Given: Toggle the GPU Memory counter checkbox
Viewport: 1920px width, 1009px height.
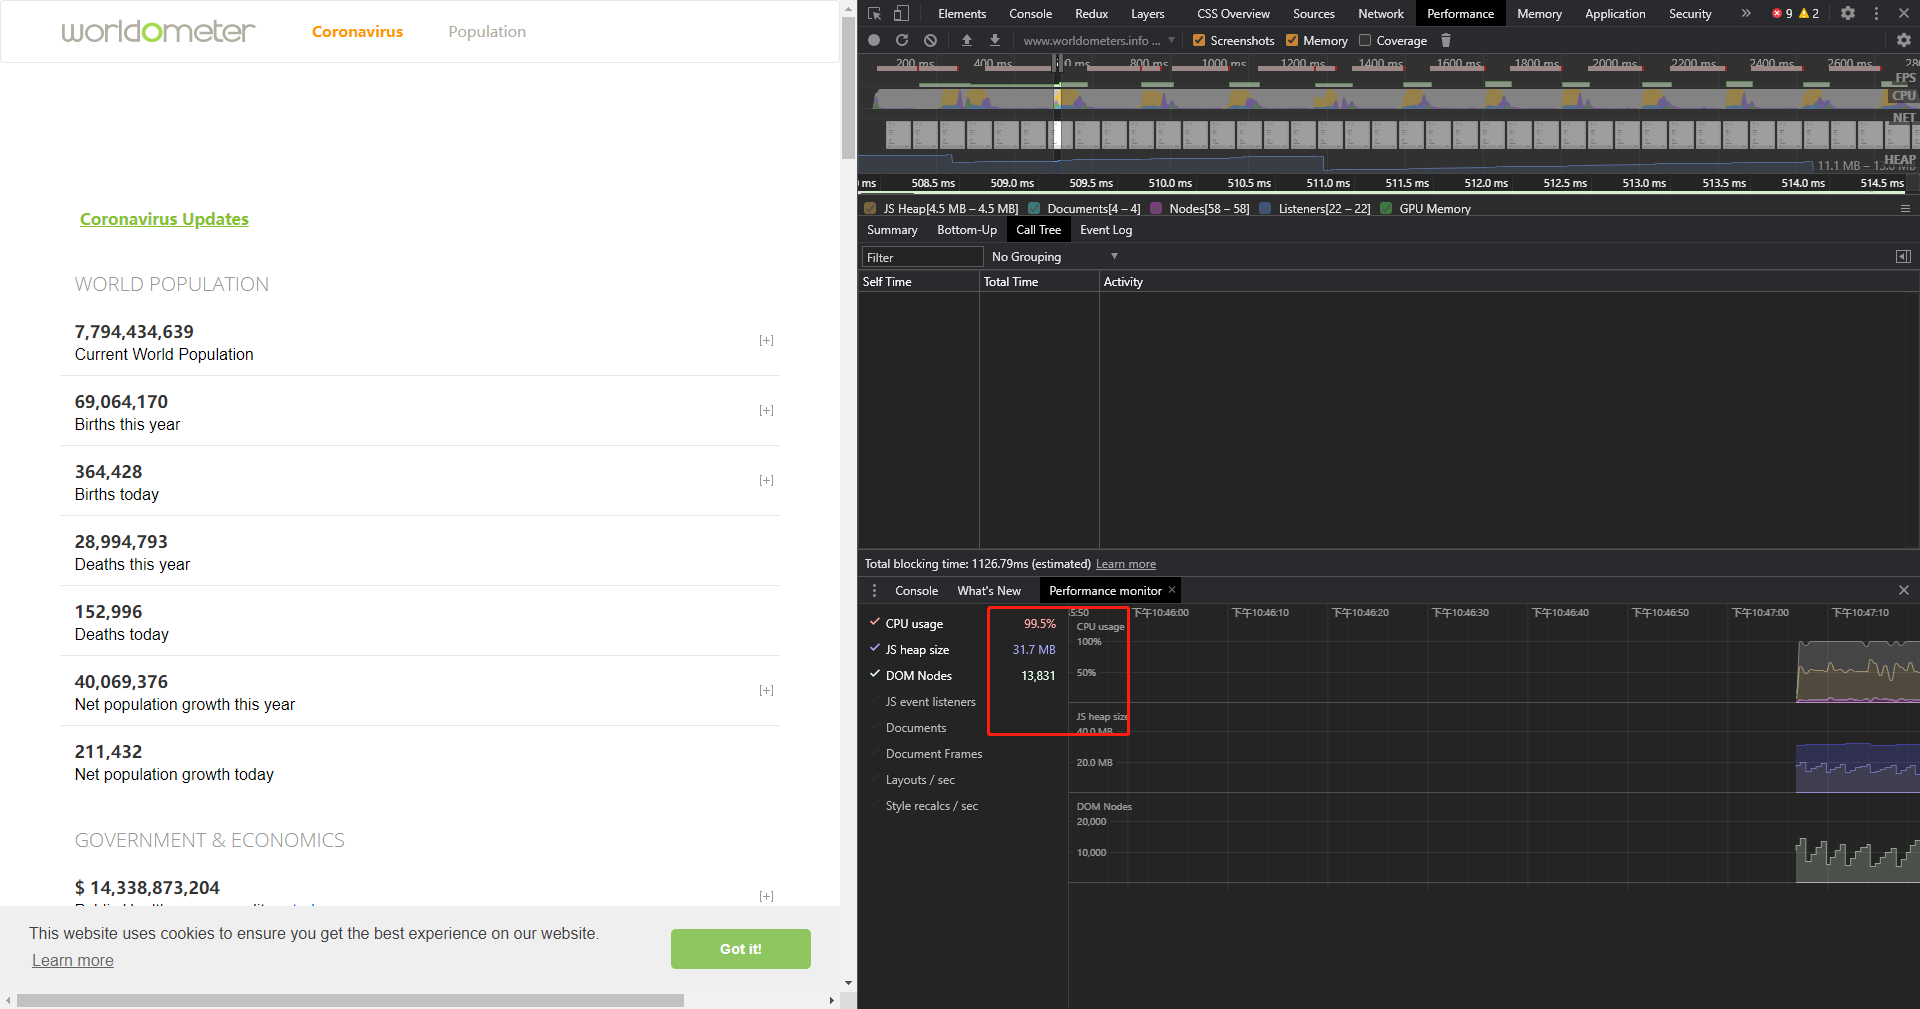Looking at the screenshot, I should [1386, 209].
